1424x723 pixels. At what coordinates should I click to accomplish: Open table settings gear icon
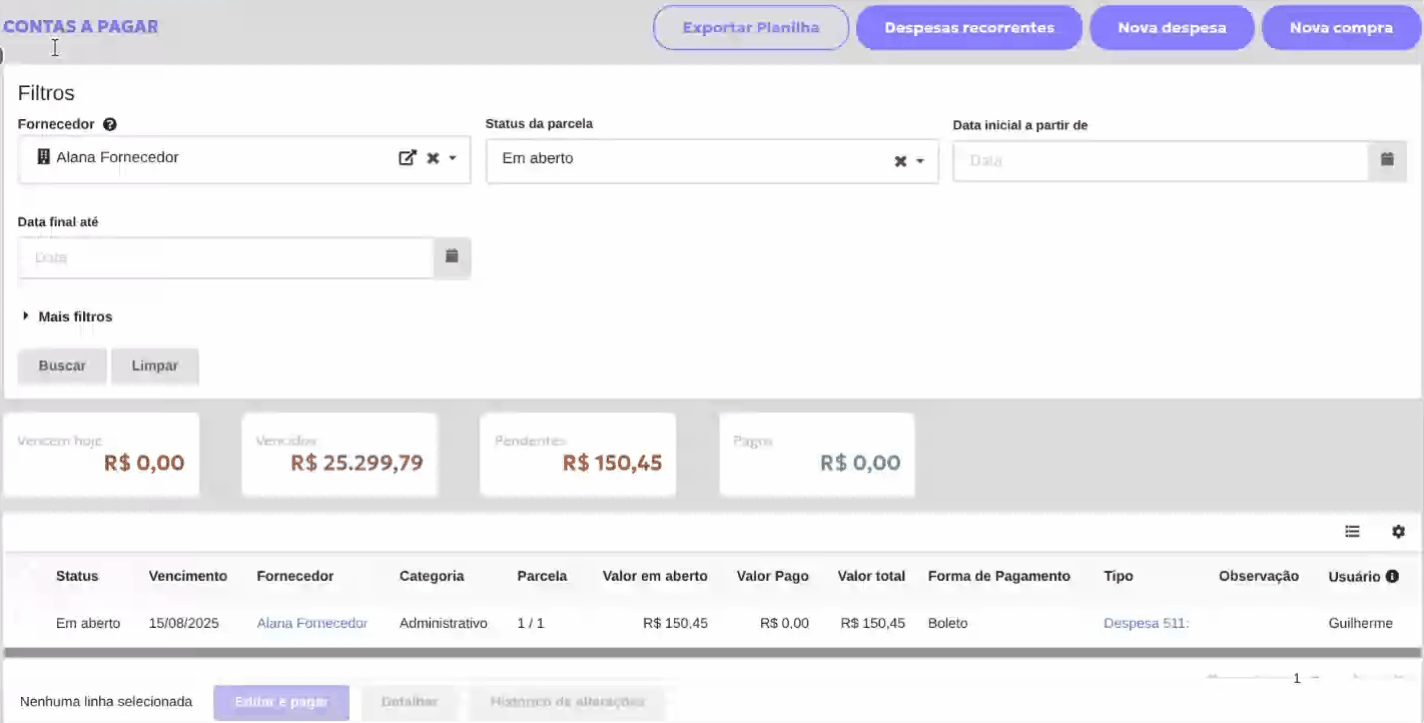pos(1398,532)
